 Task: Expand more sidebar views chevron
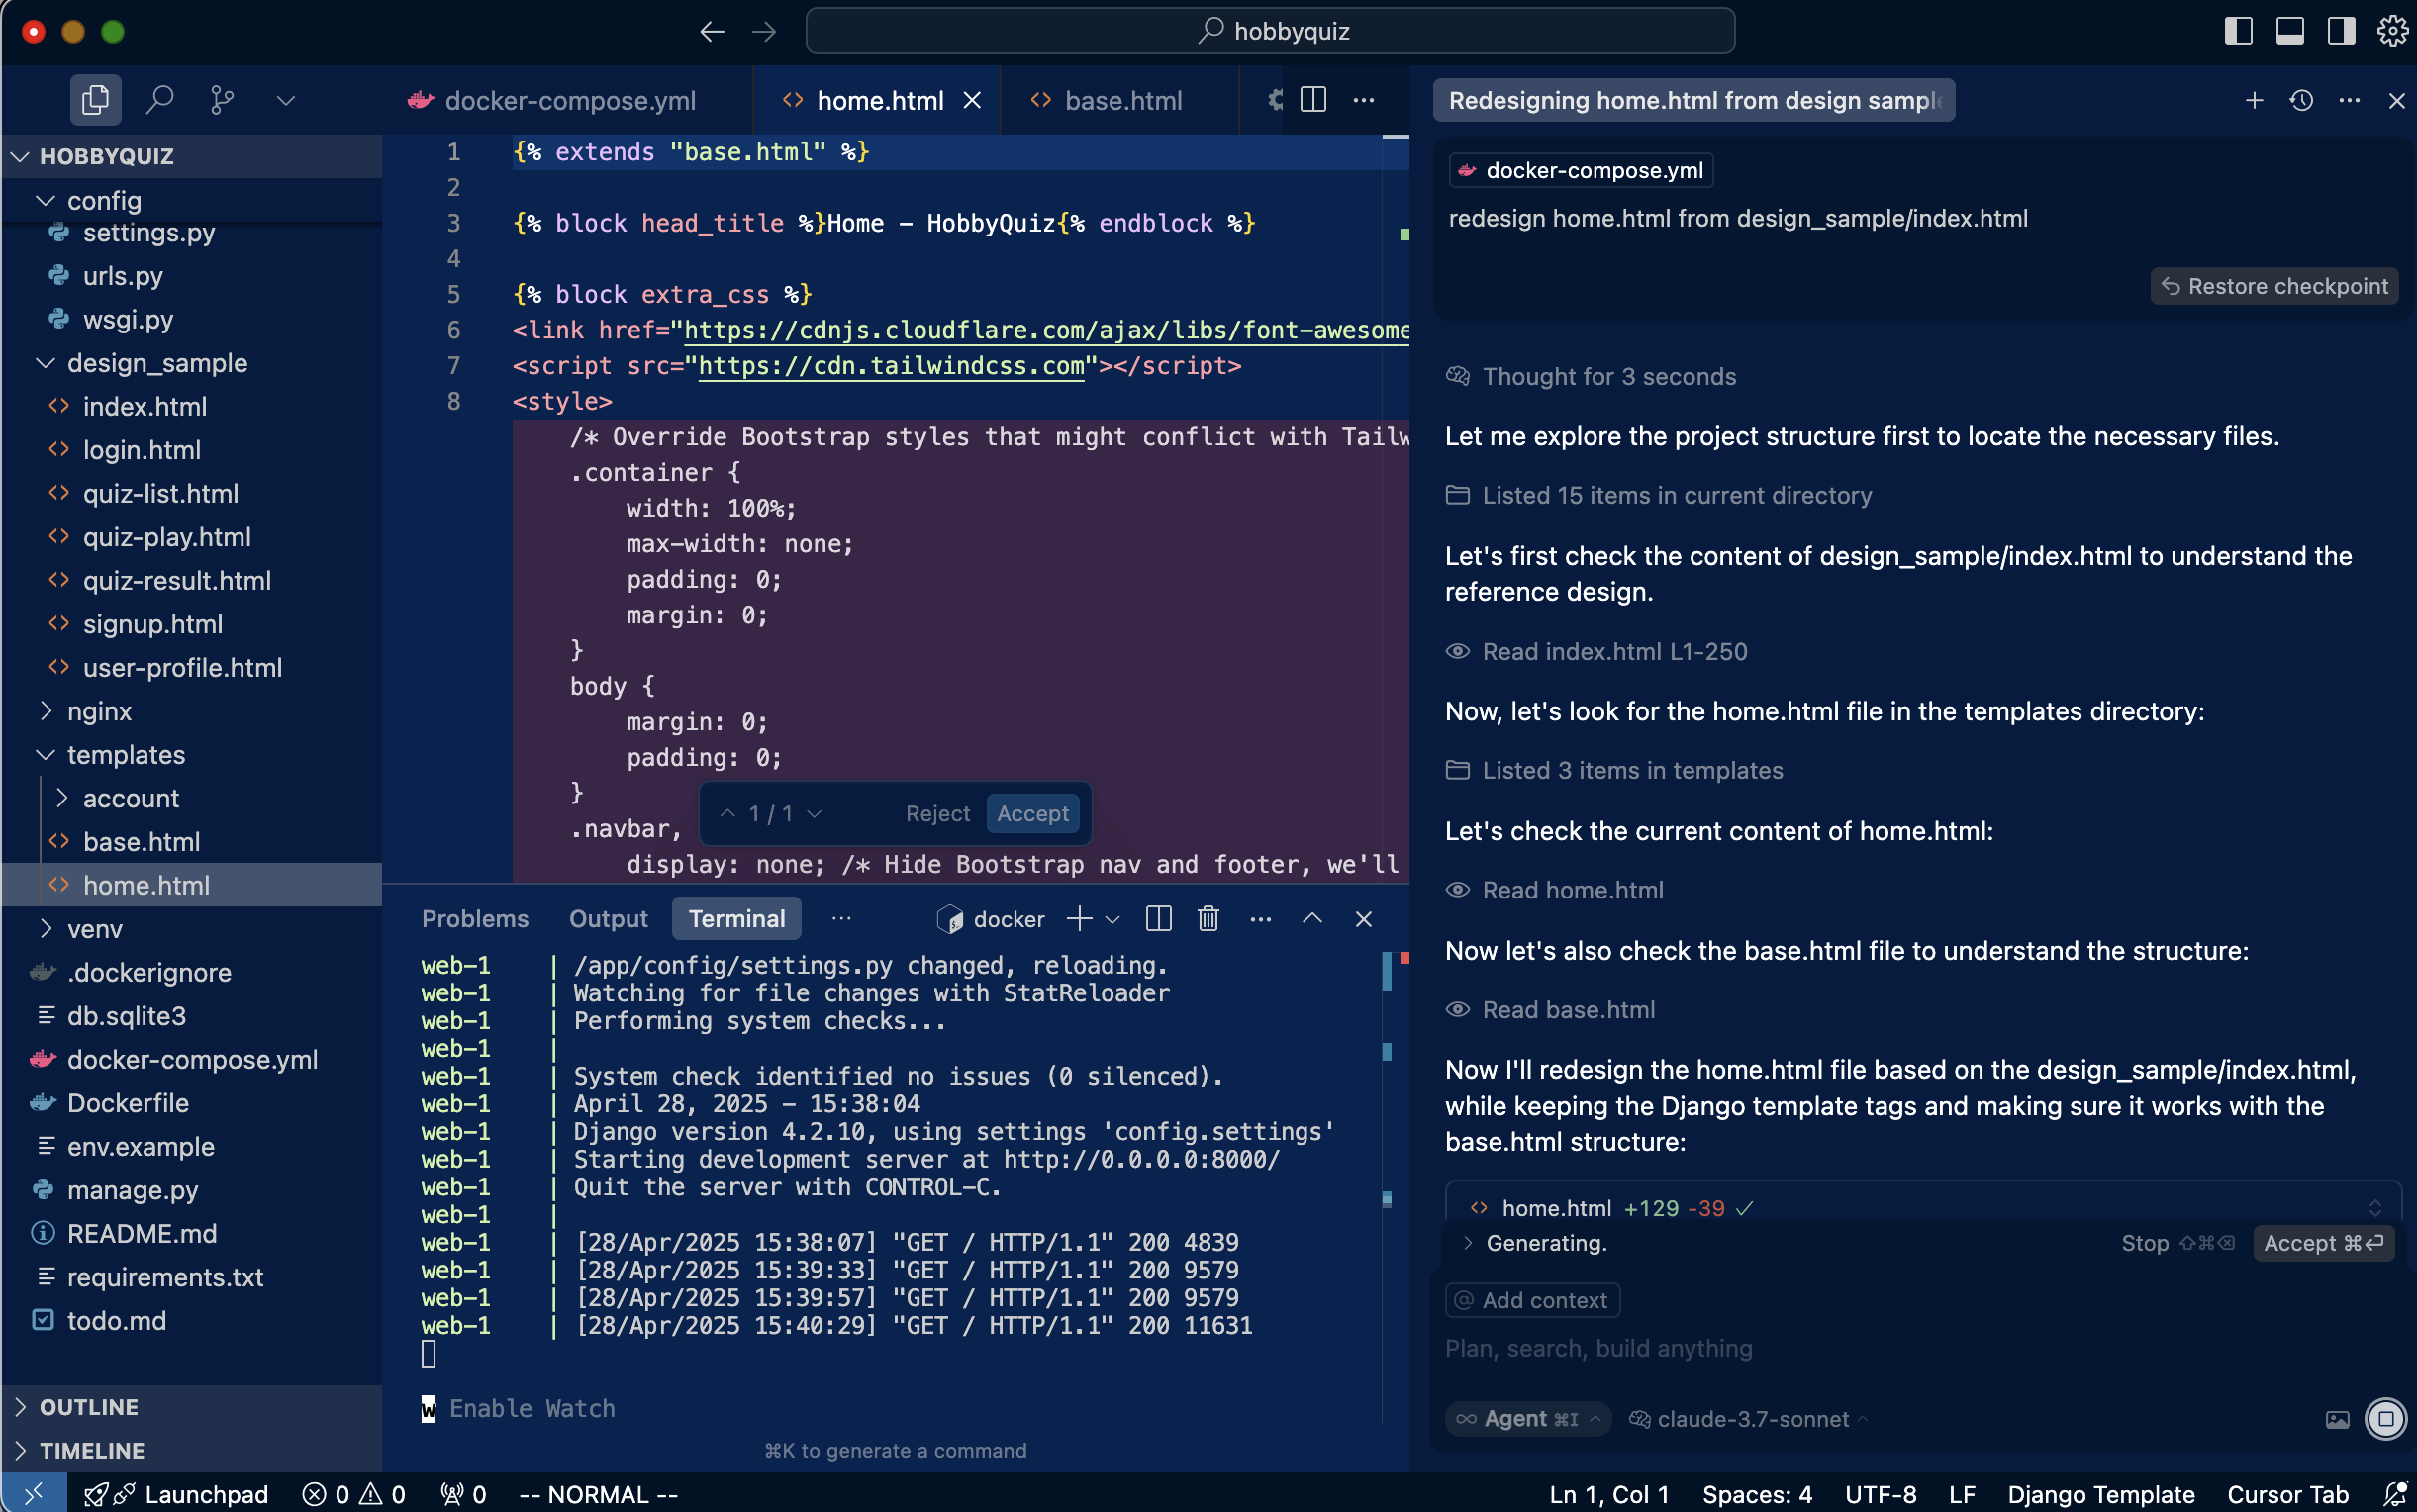coord(286,100)
